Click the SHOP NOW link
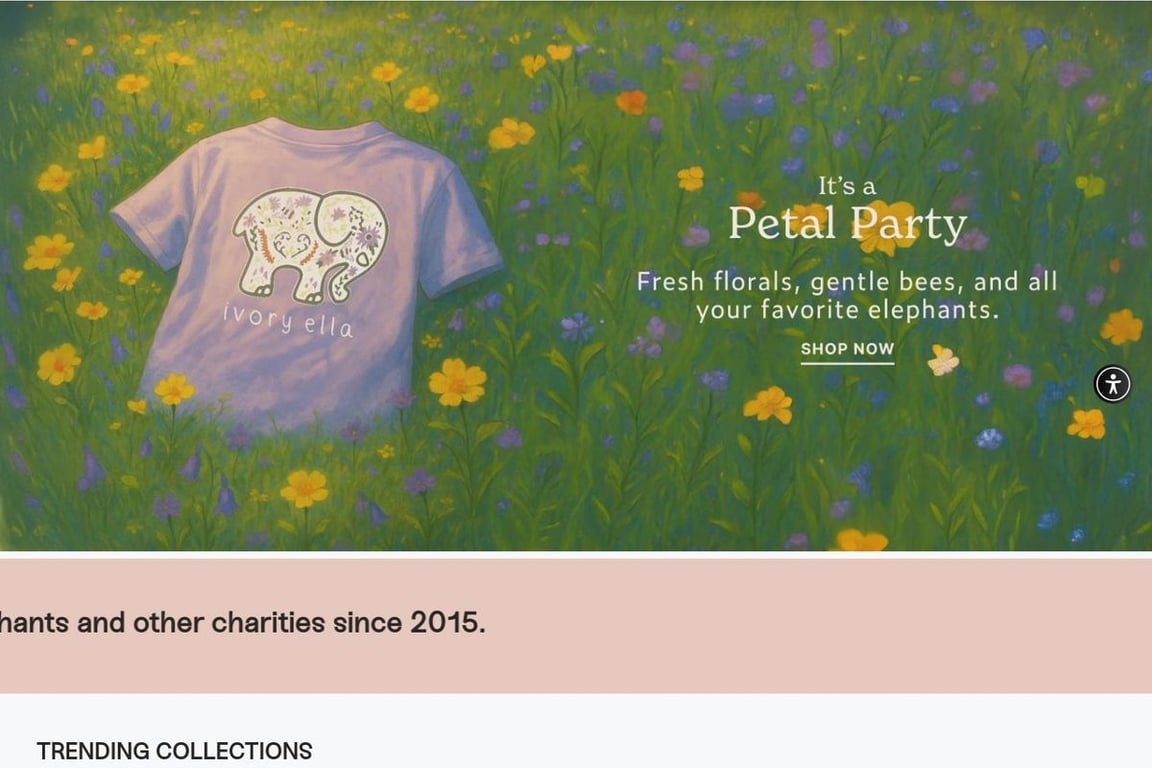The height and width of the screenshot is (768, 1152). coord(847,349)
